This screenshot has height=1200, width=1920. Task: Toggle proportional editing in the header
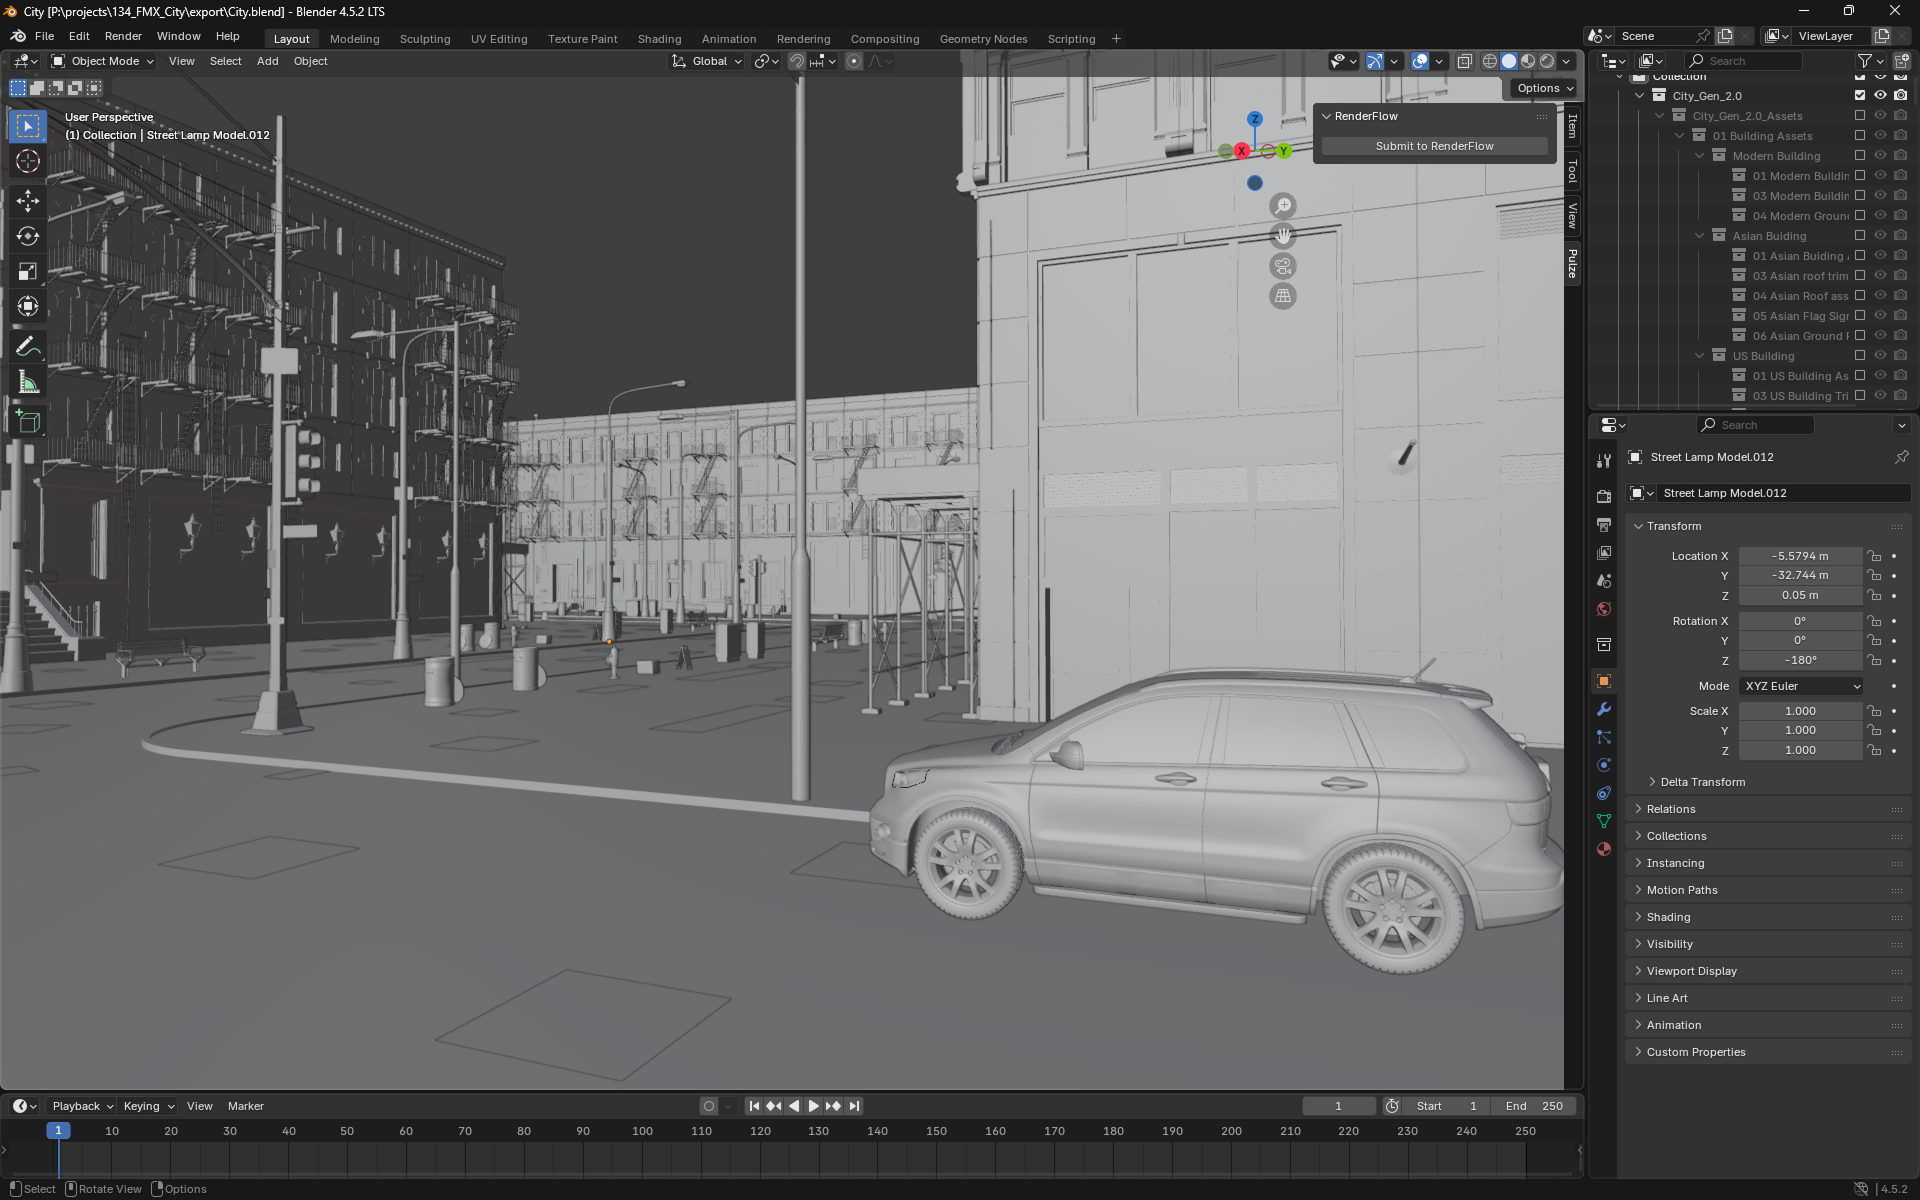pyautogui.click(x=854, y=61)
